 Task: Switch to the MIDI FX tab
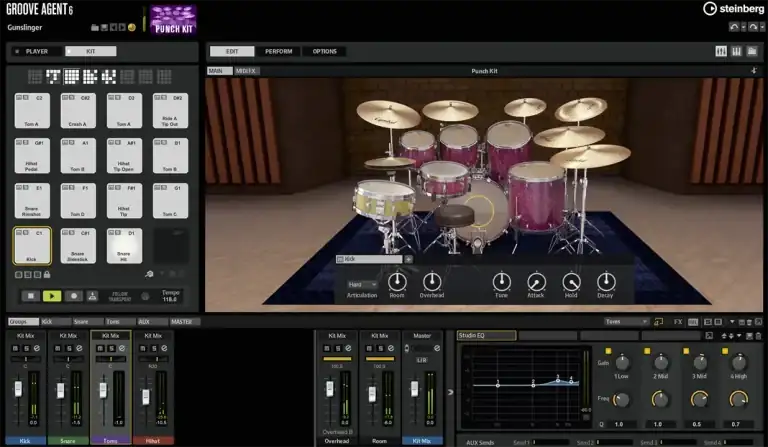click(247, 71)
